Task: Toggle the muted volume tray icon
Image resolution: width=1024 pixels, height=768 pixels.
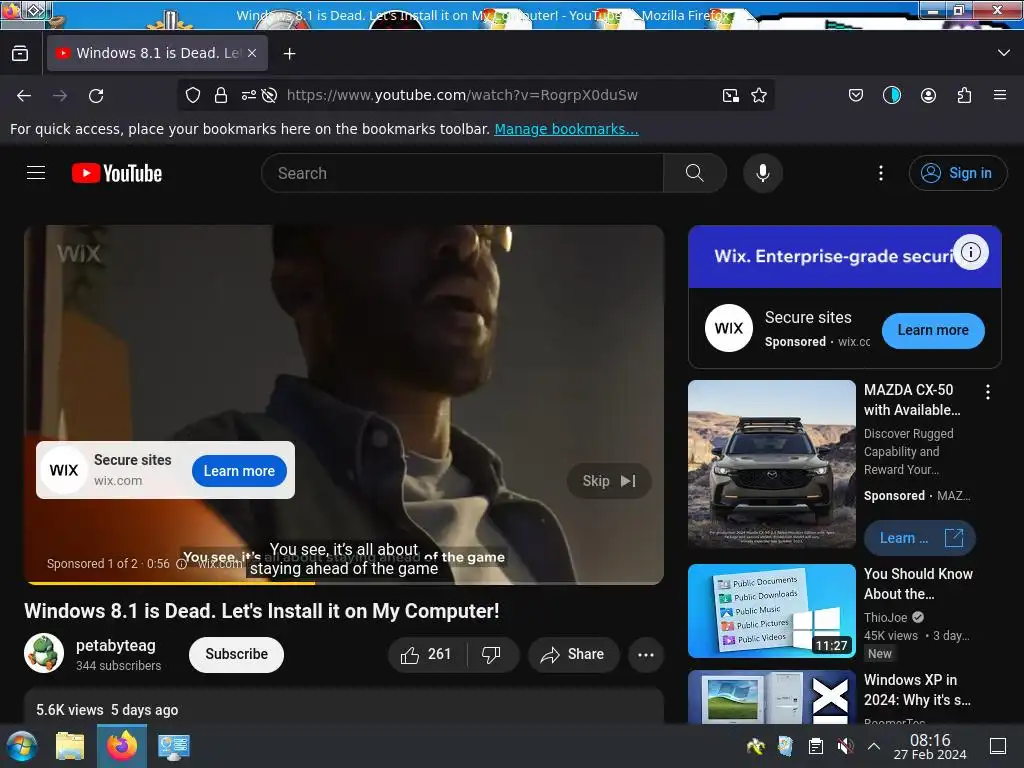Action: (x=845, y=746)
